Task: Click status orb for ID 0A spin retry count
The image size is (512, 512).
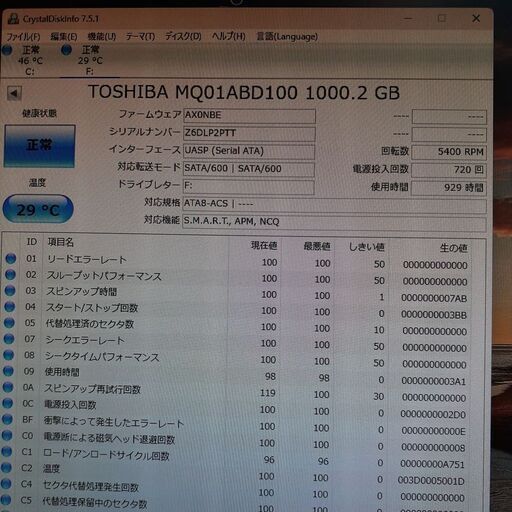Action: tap(8, 387)
